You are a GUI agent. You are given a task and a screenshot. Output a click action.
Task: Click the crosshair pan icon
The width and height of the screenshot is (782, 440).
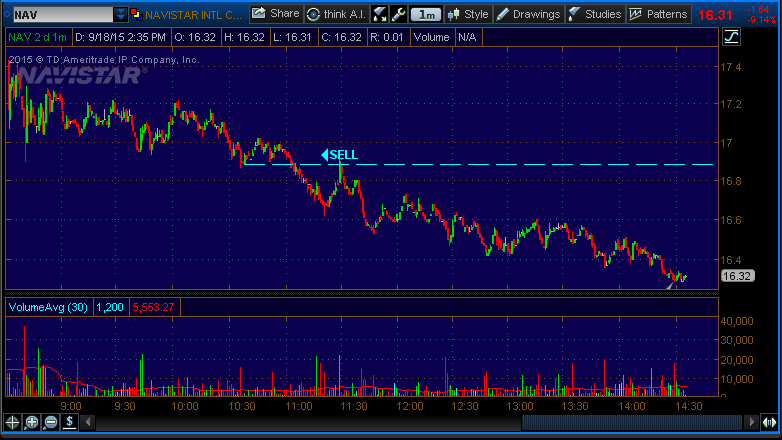tap(13, 422)
